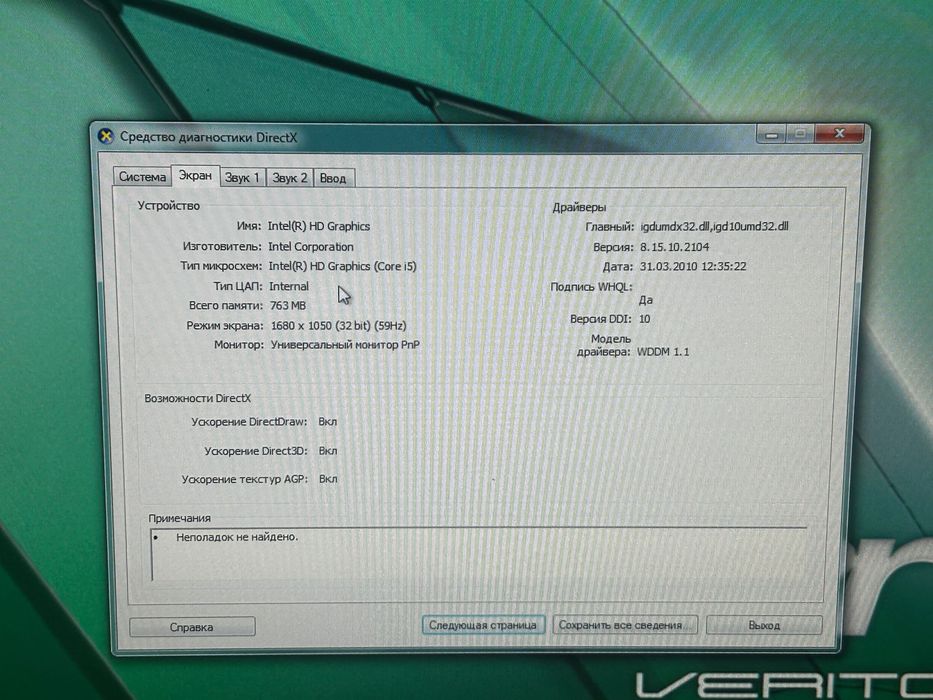This screenshot has width=933, height=700.
Task: Click the Примечания group label
Action: [x=180, y=518]
